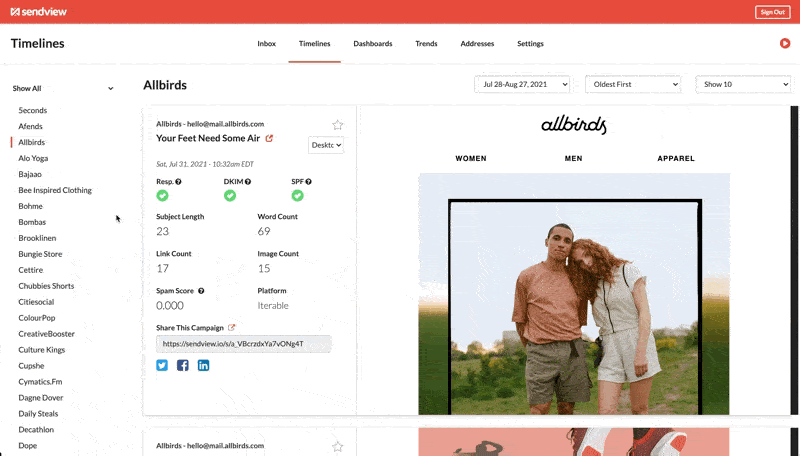Expand the Show All sidebar dropdown
The image size is (800, 456).
(x=63, y=88)
